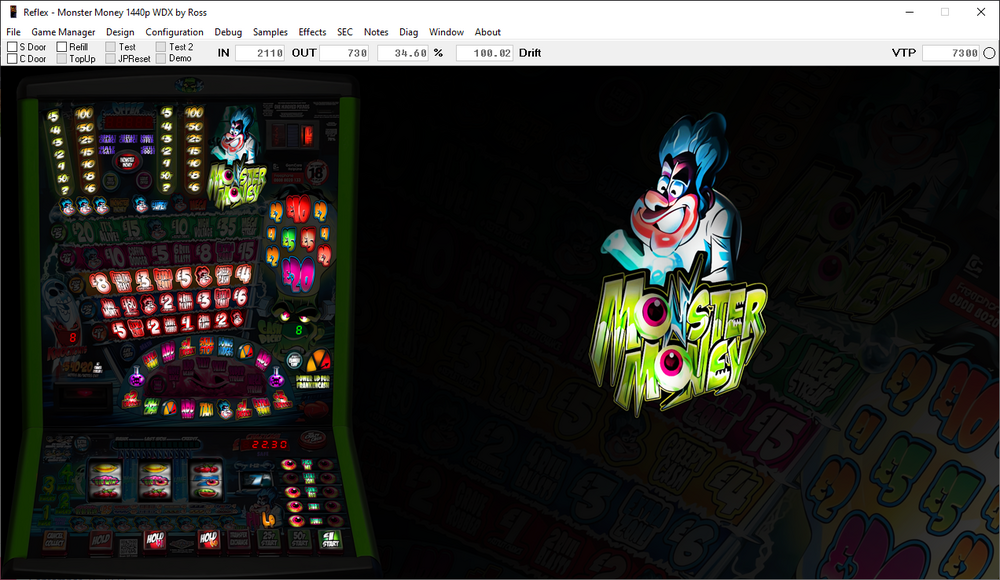Click the round red button beside the bank display

[312, 439]
